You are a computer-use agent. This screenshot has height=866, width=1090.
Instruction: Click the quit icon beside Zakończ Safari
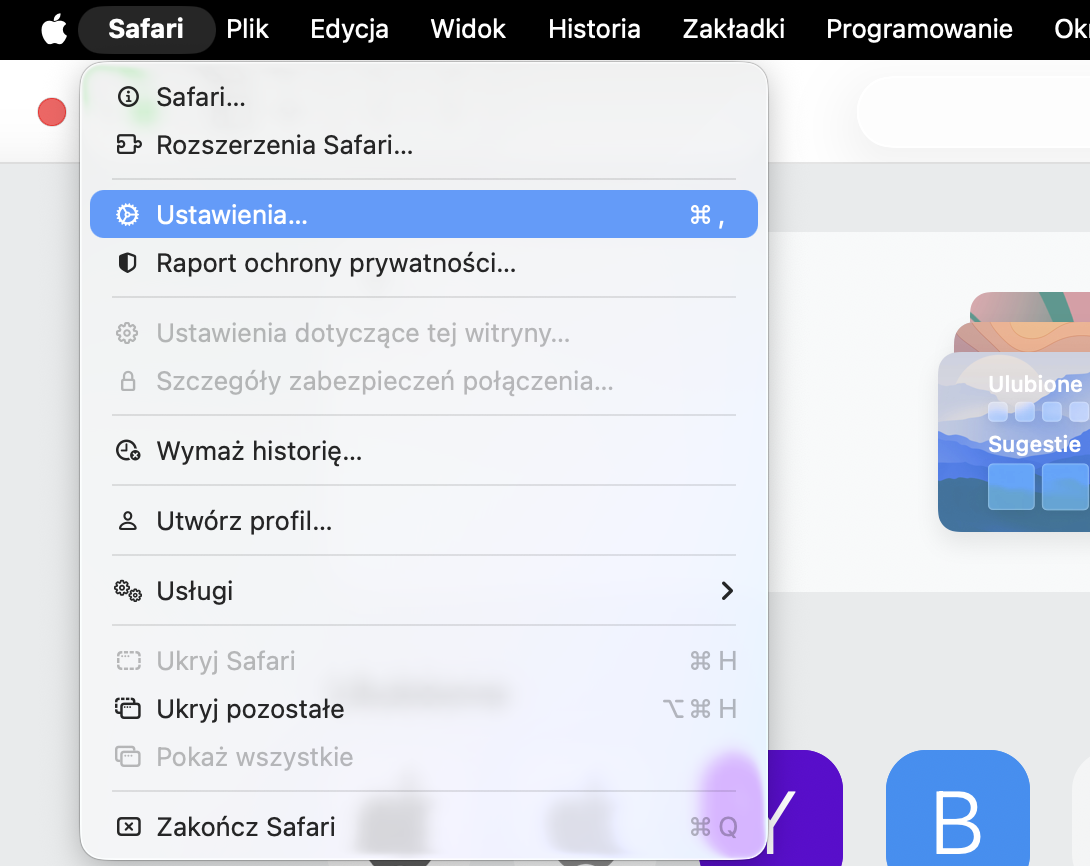tap(129, 827)
